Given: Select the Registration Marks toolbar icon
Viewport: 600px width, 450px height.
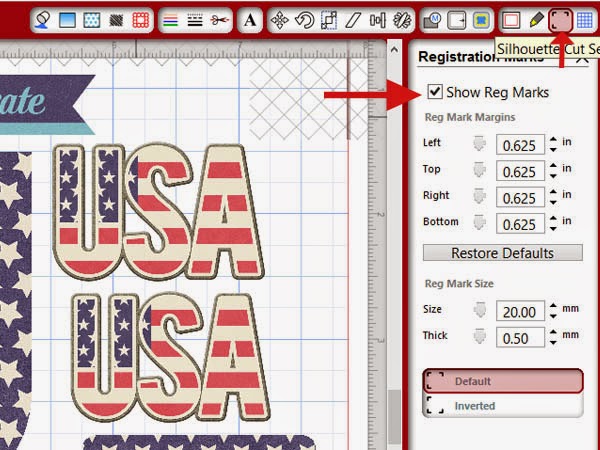Looking at the screenshot, I should coord(560,20).
